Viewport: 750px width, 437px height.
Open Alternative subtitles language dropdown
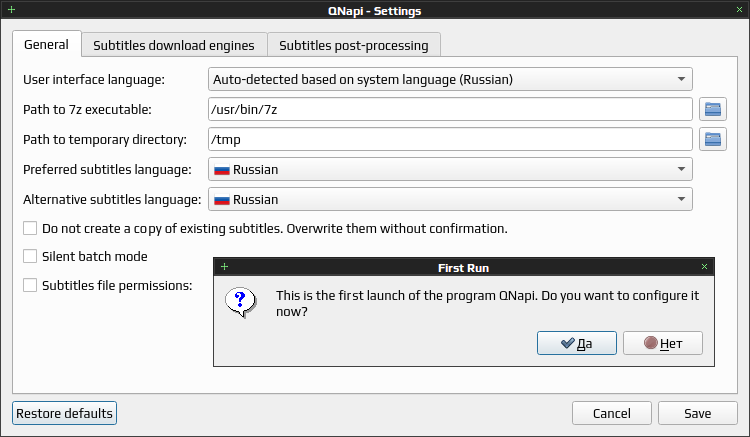click(450, 199)
